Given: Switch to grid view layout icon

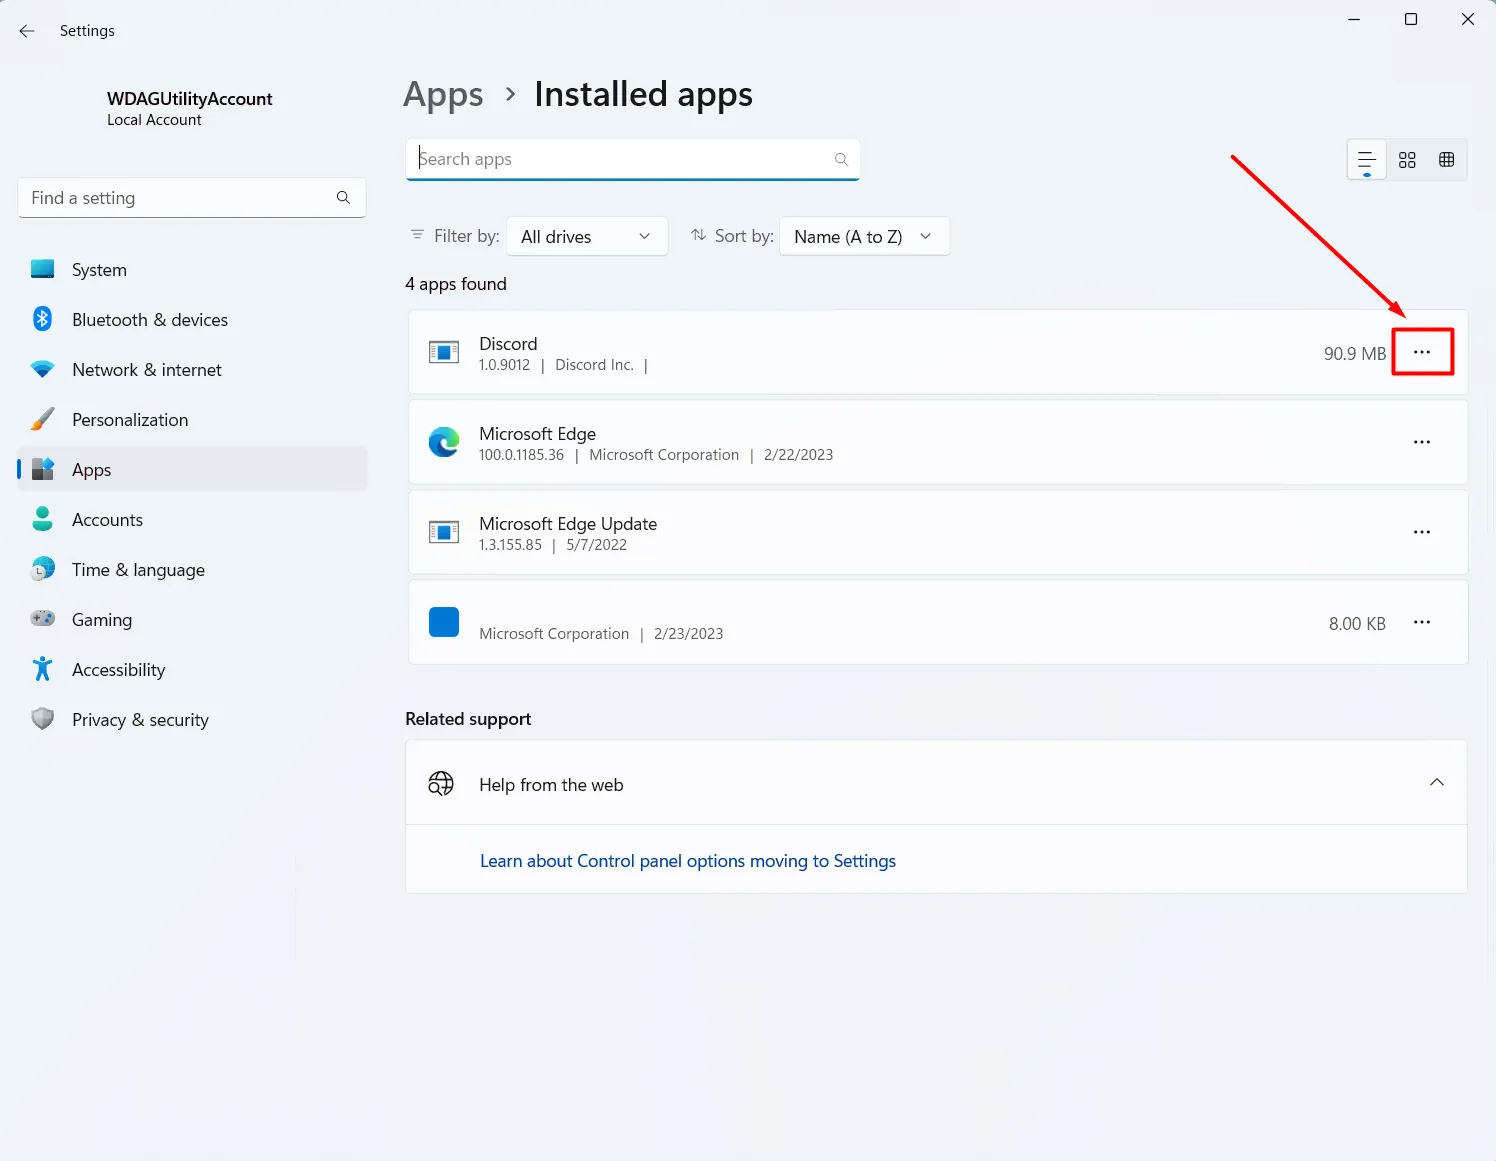Looking at the screenshot, I should click(1407, 160).
